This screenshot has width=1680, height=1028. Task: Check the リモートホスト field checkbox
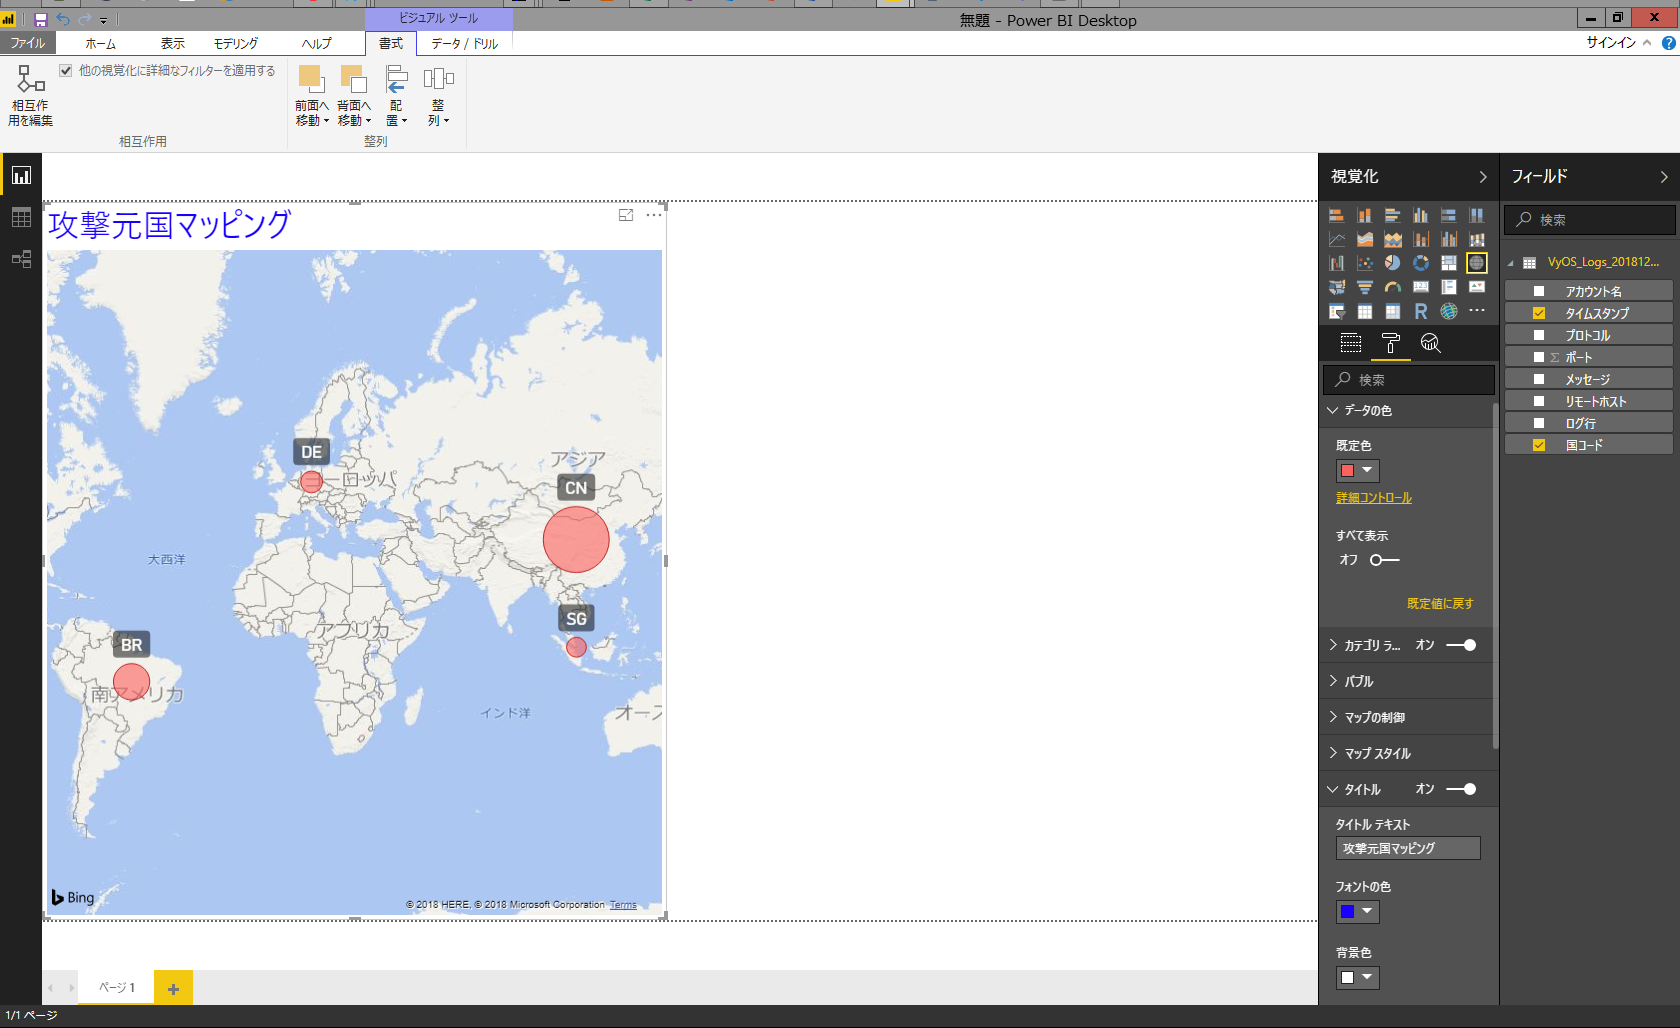tap(1539, 401)
